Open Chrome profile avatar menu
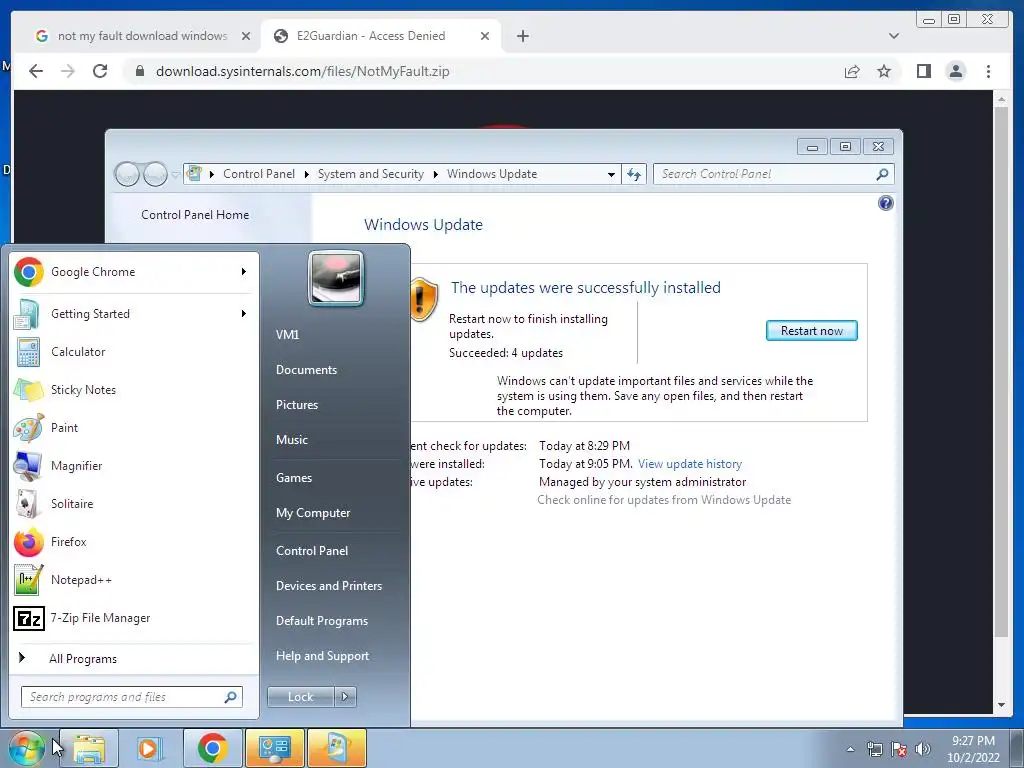This screenshot has width=1024, height=768. pyautogui.click(x=955, y=71)
